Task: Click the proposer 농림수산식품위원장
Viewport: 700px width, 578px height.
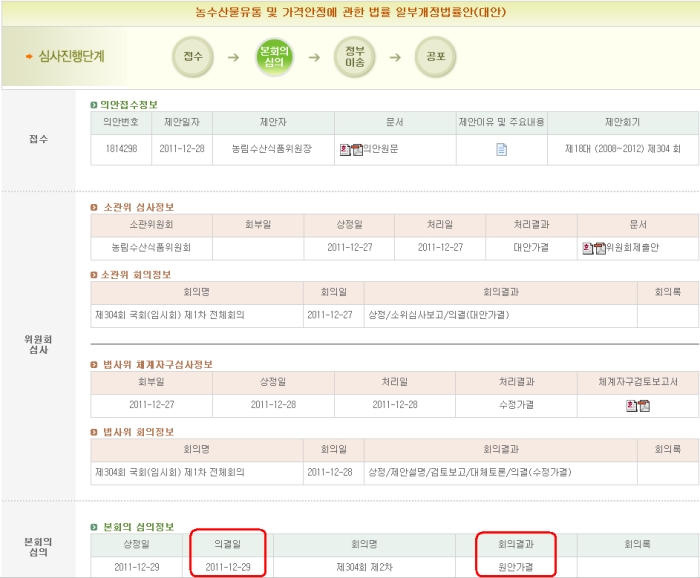Action: point(272,149)
